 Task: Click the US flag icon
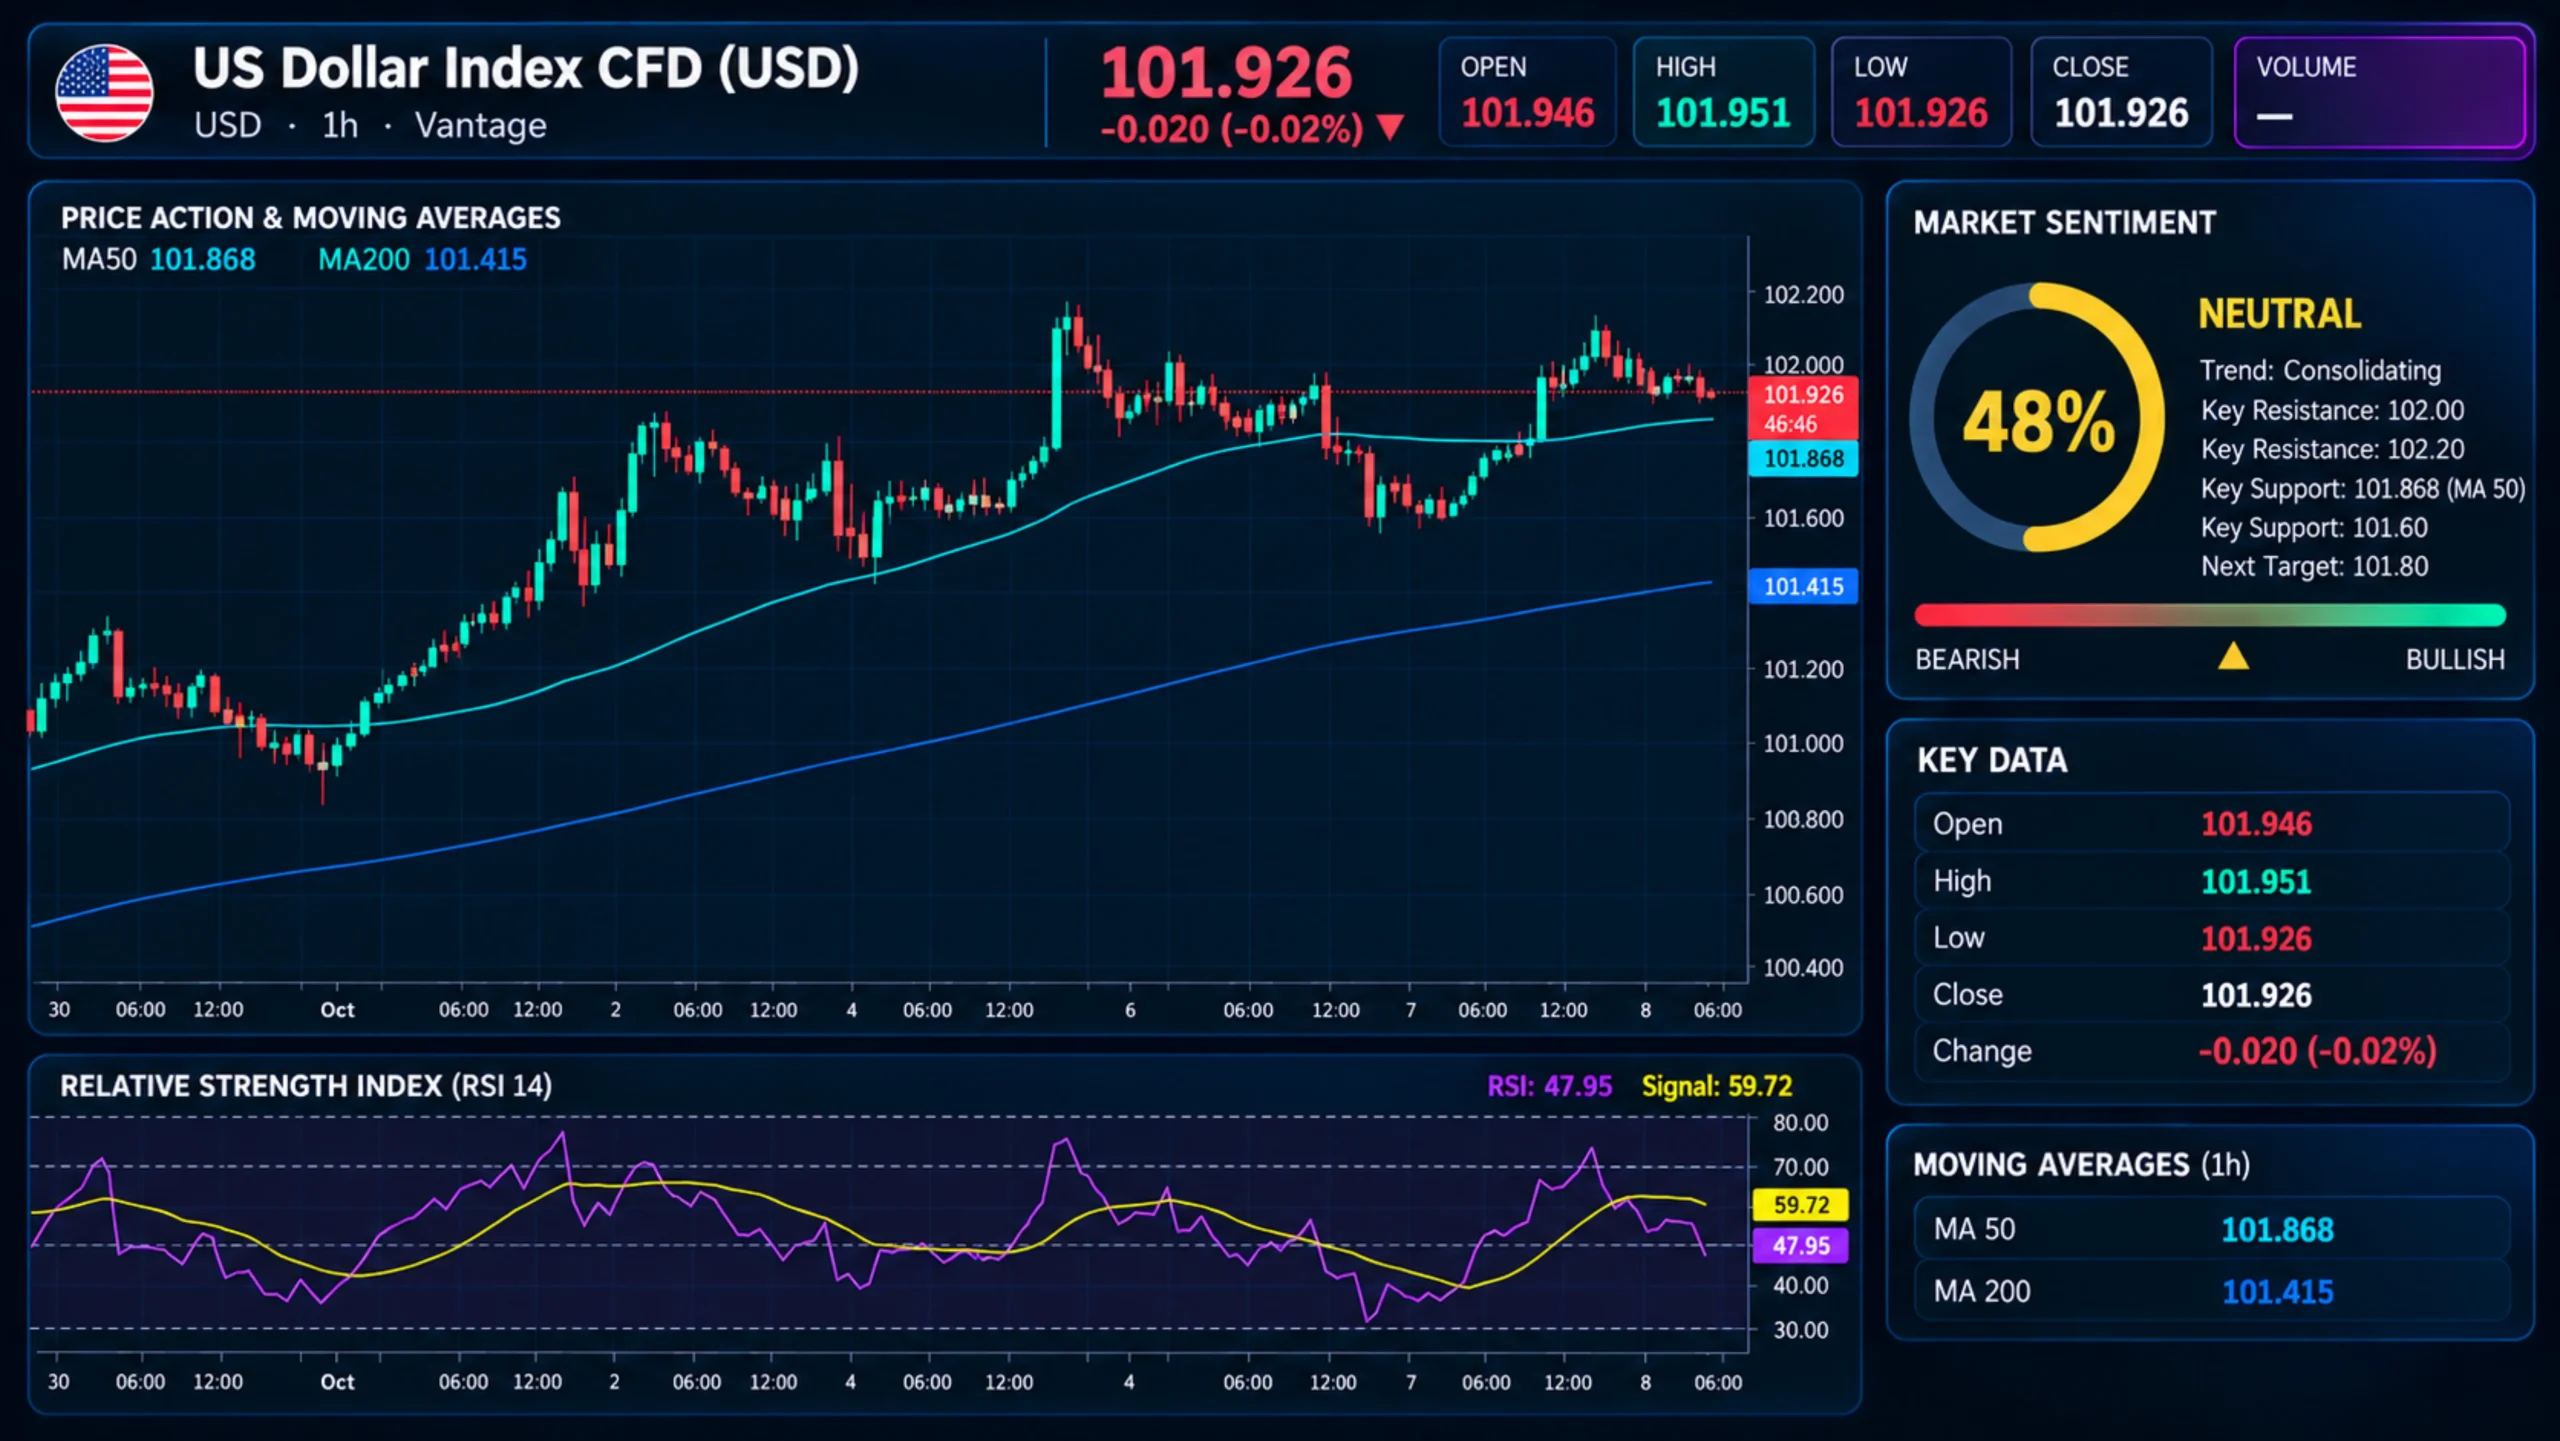tap(105, 93)
